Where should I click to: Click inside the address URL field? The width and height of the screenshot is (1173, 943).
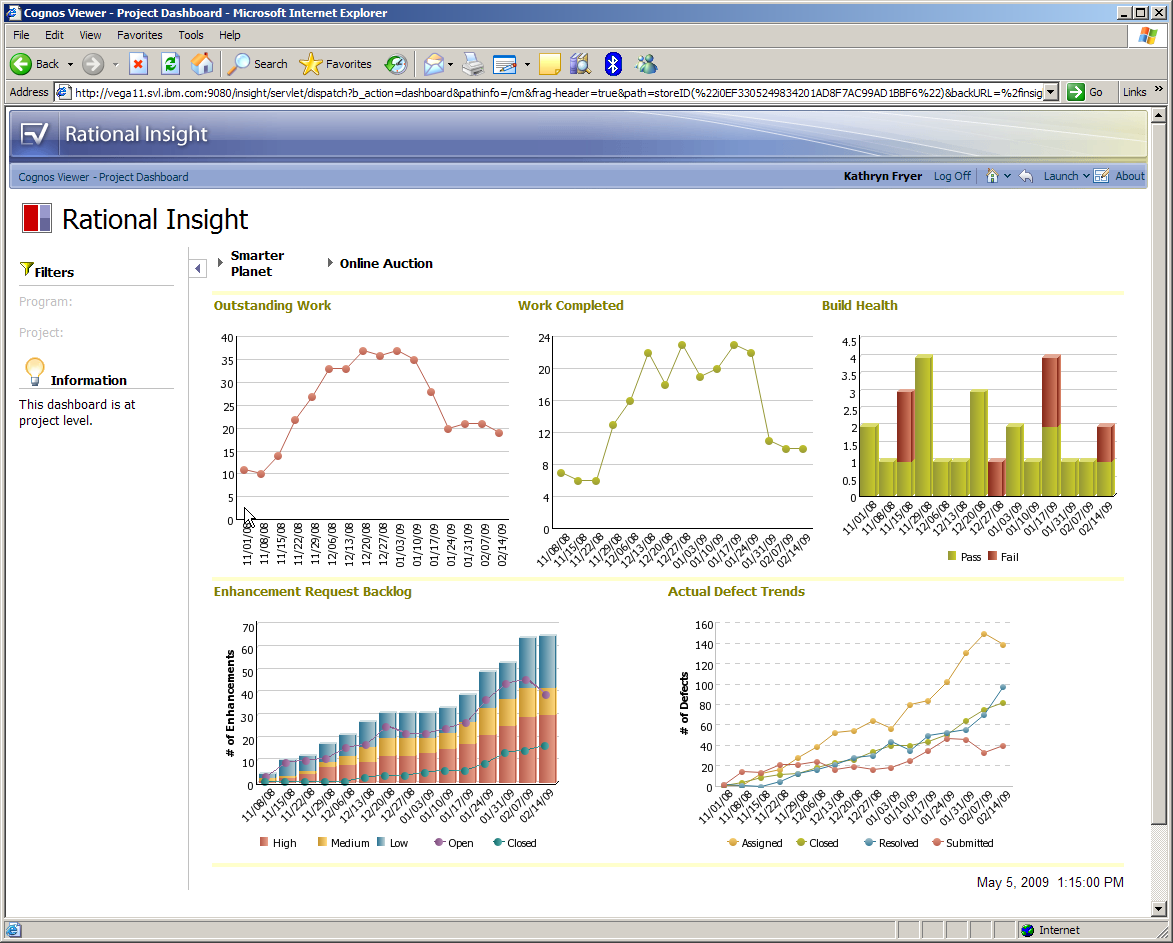[x=557, y=92]
